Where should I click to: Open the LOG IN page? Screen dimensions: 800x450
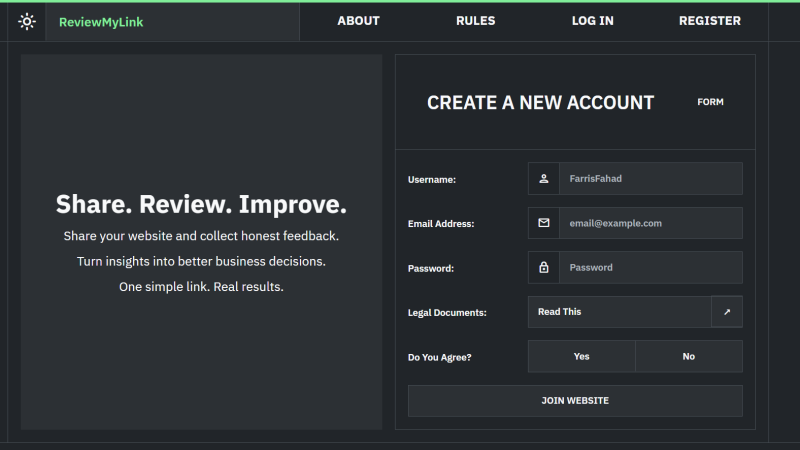[592, 21]
